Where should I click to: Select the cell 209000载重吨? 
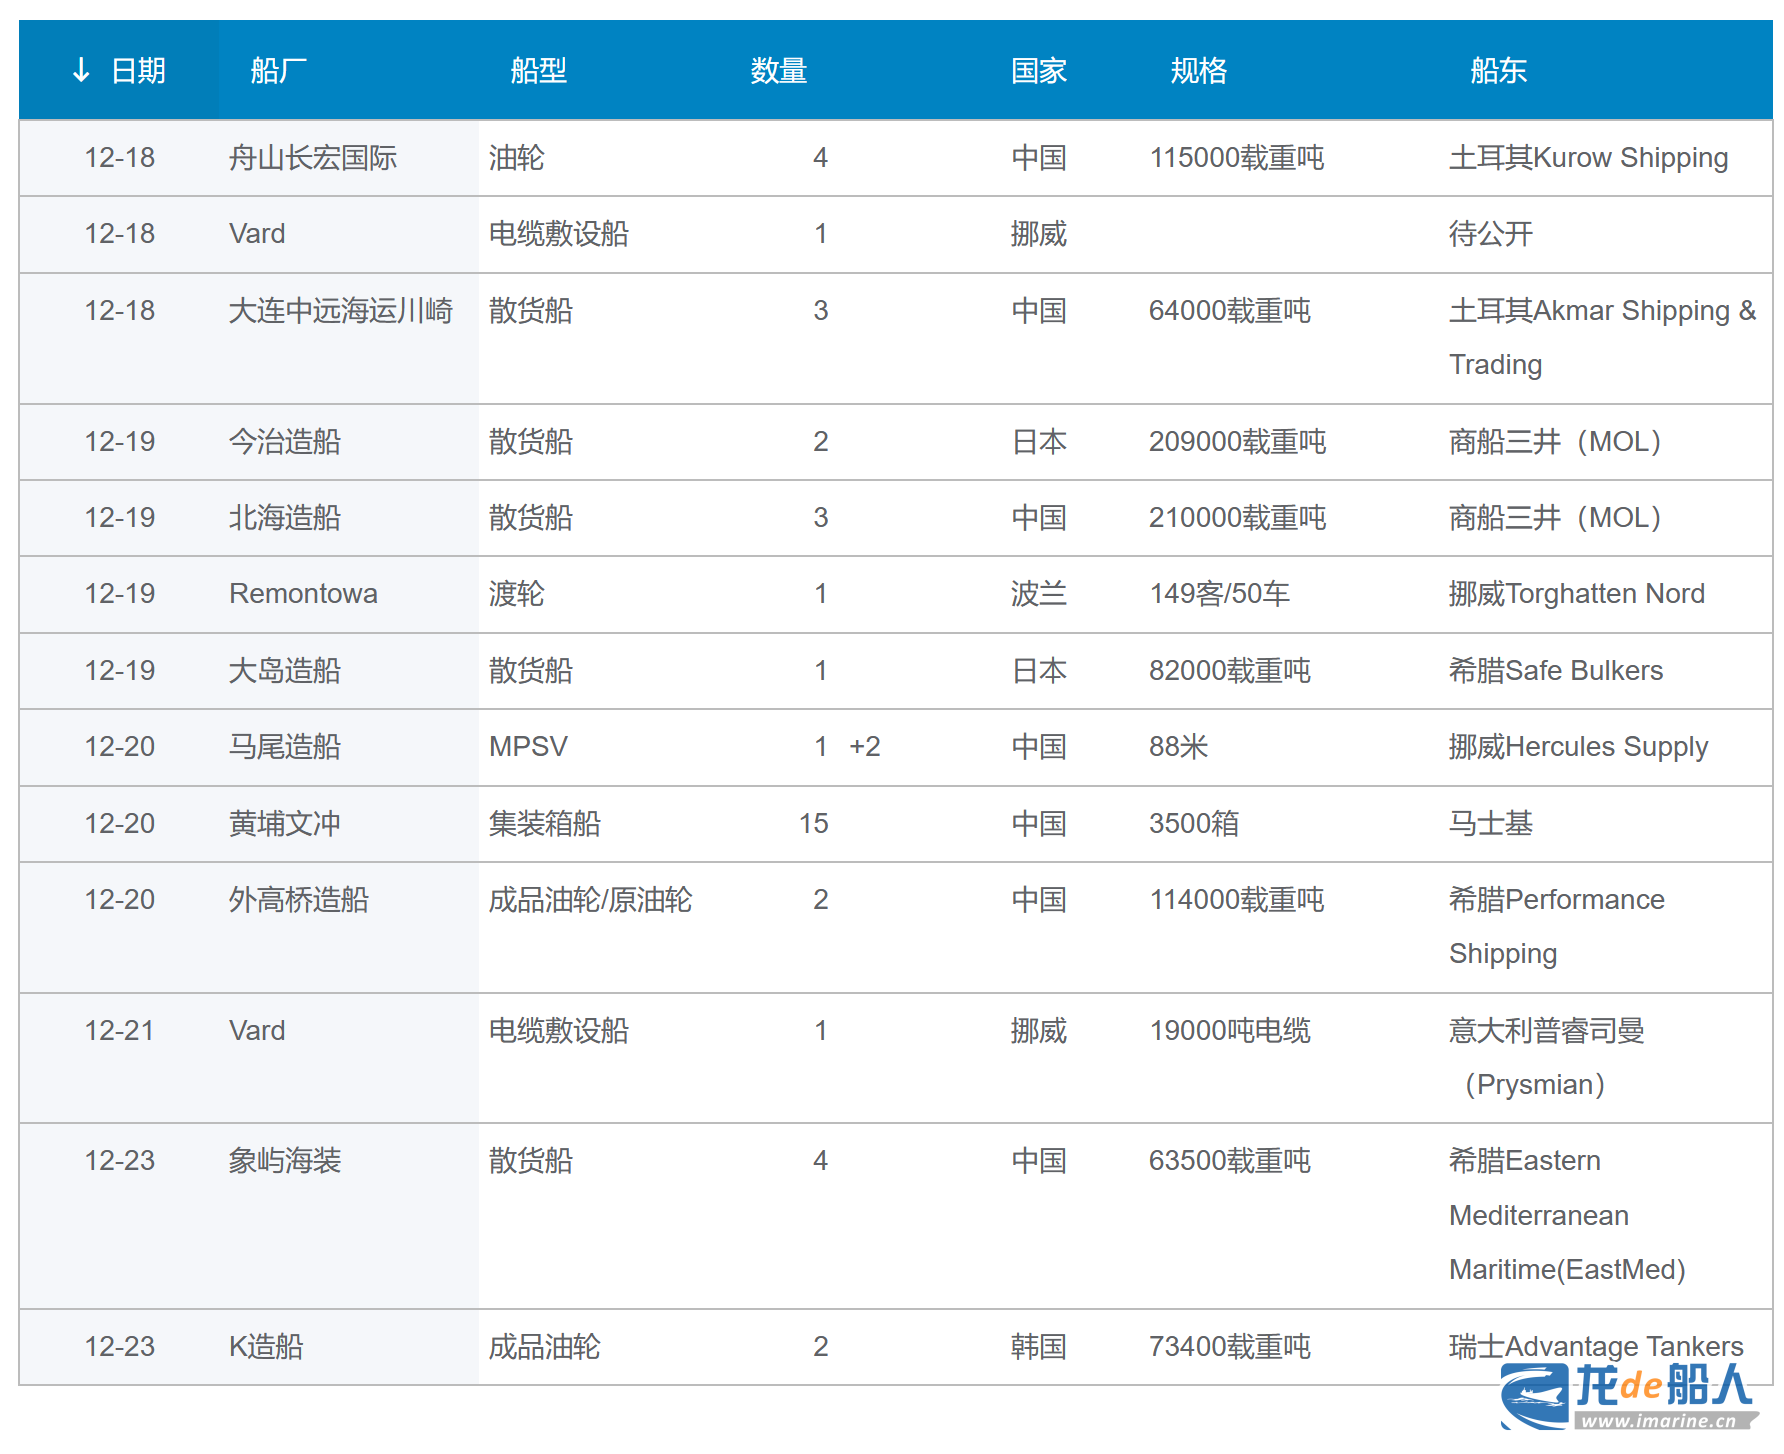(1238, 442)
